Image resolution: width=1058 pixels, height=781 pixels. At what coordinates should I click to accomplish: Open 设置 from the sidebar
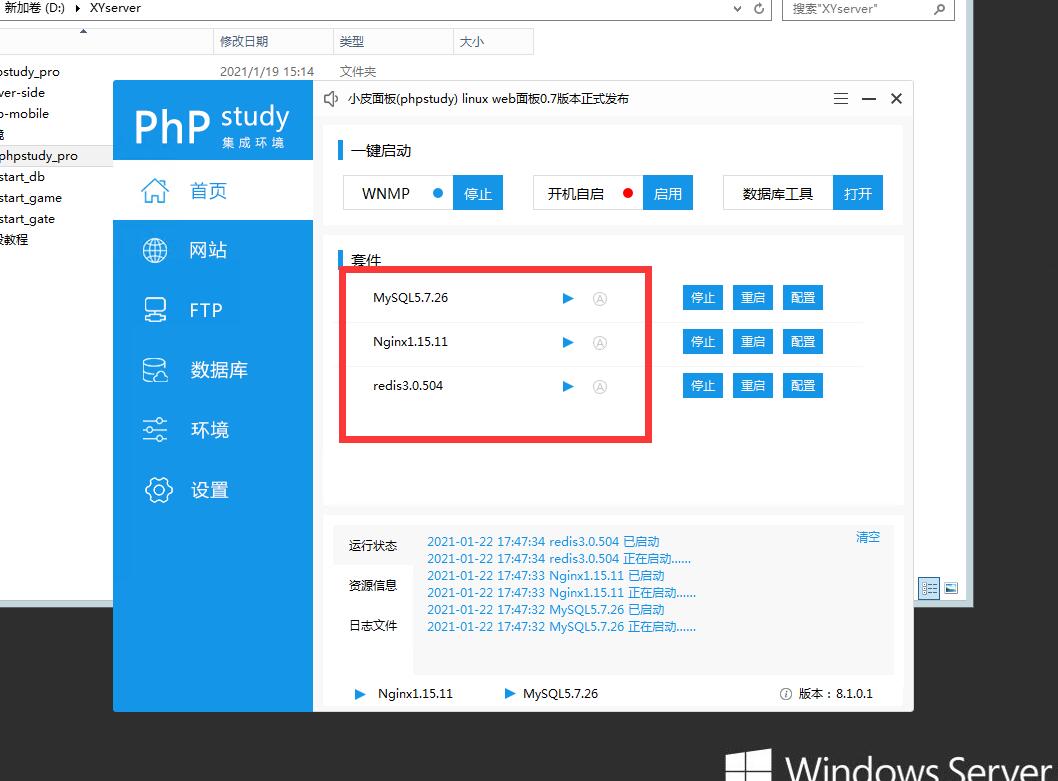click(x=209, y=490)
